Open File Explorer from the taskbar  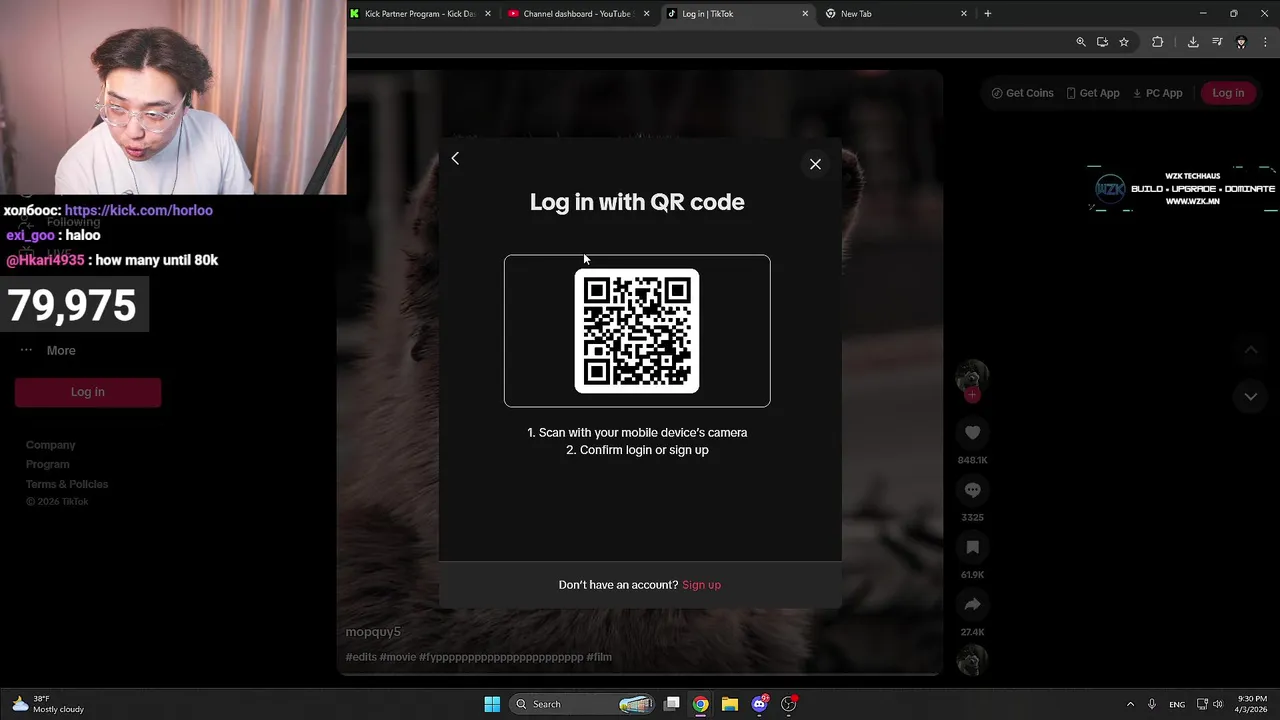(730, 704)
